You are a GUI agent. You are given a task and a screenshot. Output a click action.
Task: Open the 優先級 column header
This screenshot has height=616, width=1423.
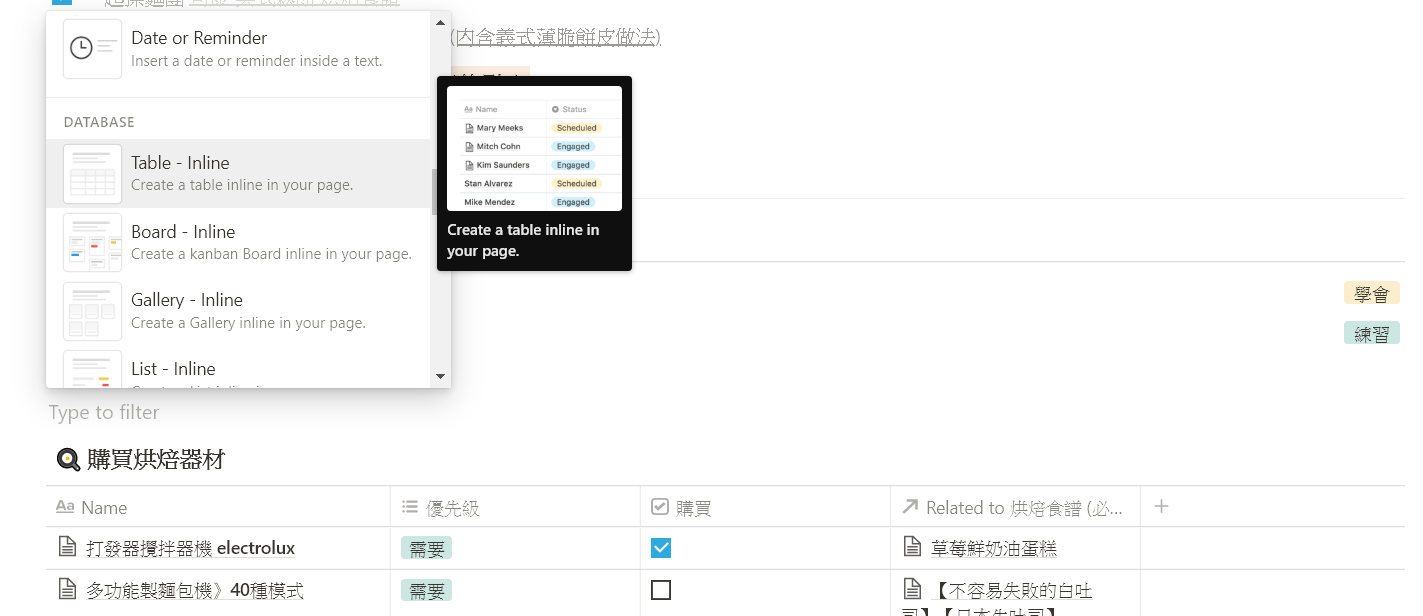(515, 507)
